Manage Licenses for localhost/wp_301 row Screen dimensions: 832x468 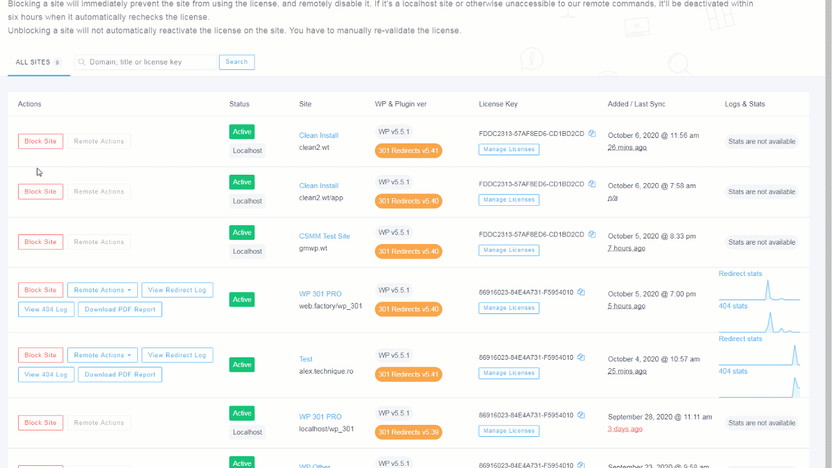(509, 431)
